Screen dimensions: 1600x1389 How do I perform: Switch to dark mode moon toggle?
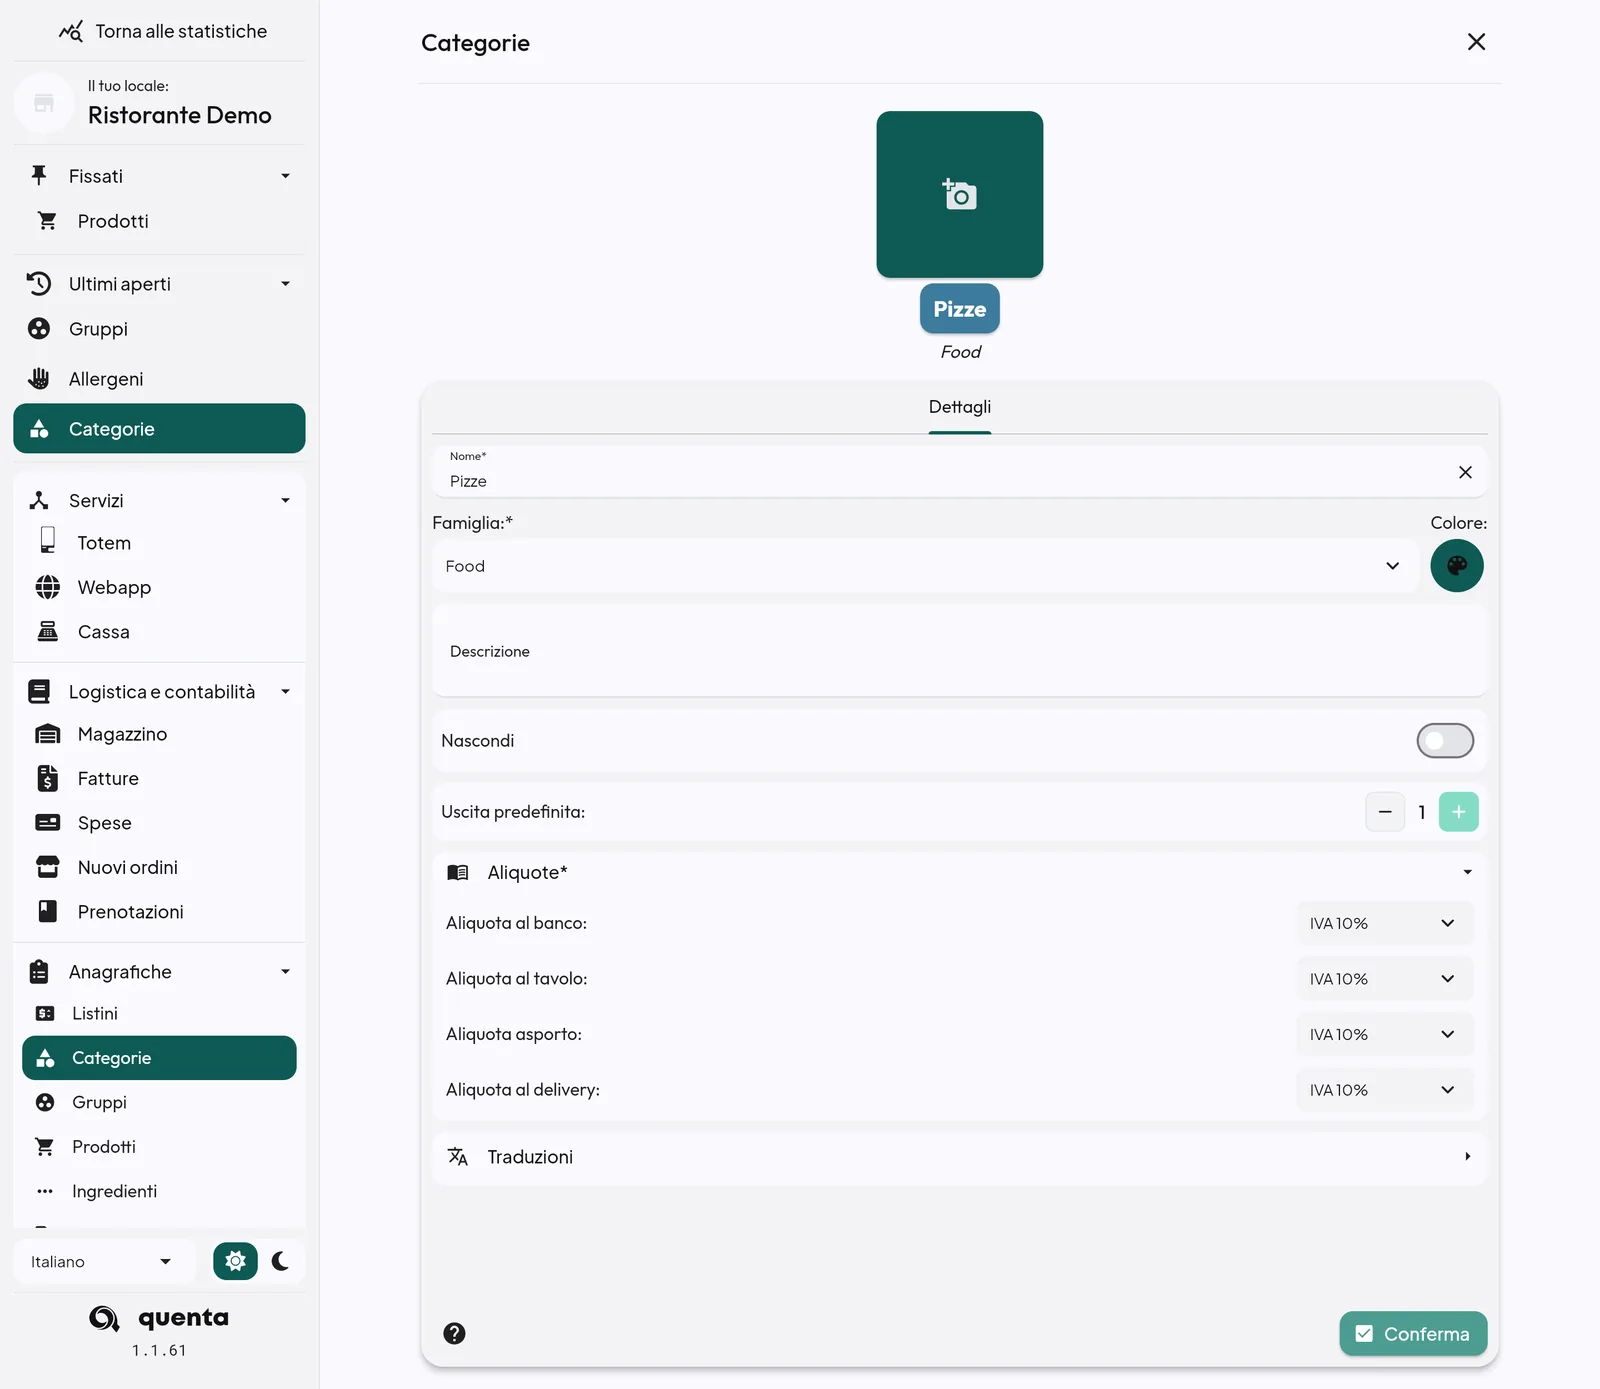pyautogui.click(x=281, y=1261)
